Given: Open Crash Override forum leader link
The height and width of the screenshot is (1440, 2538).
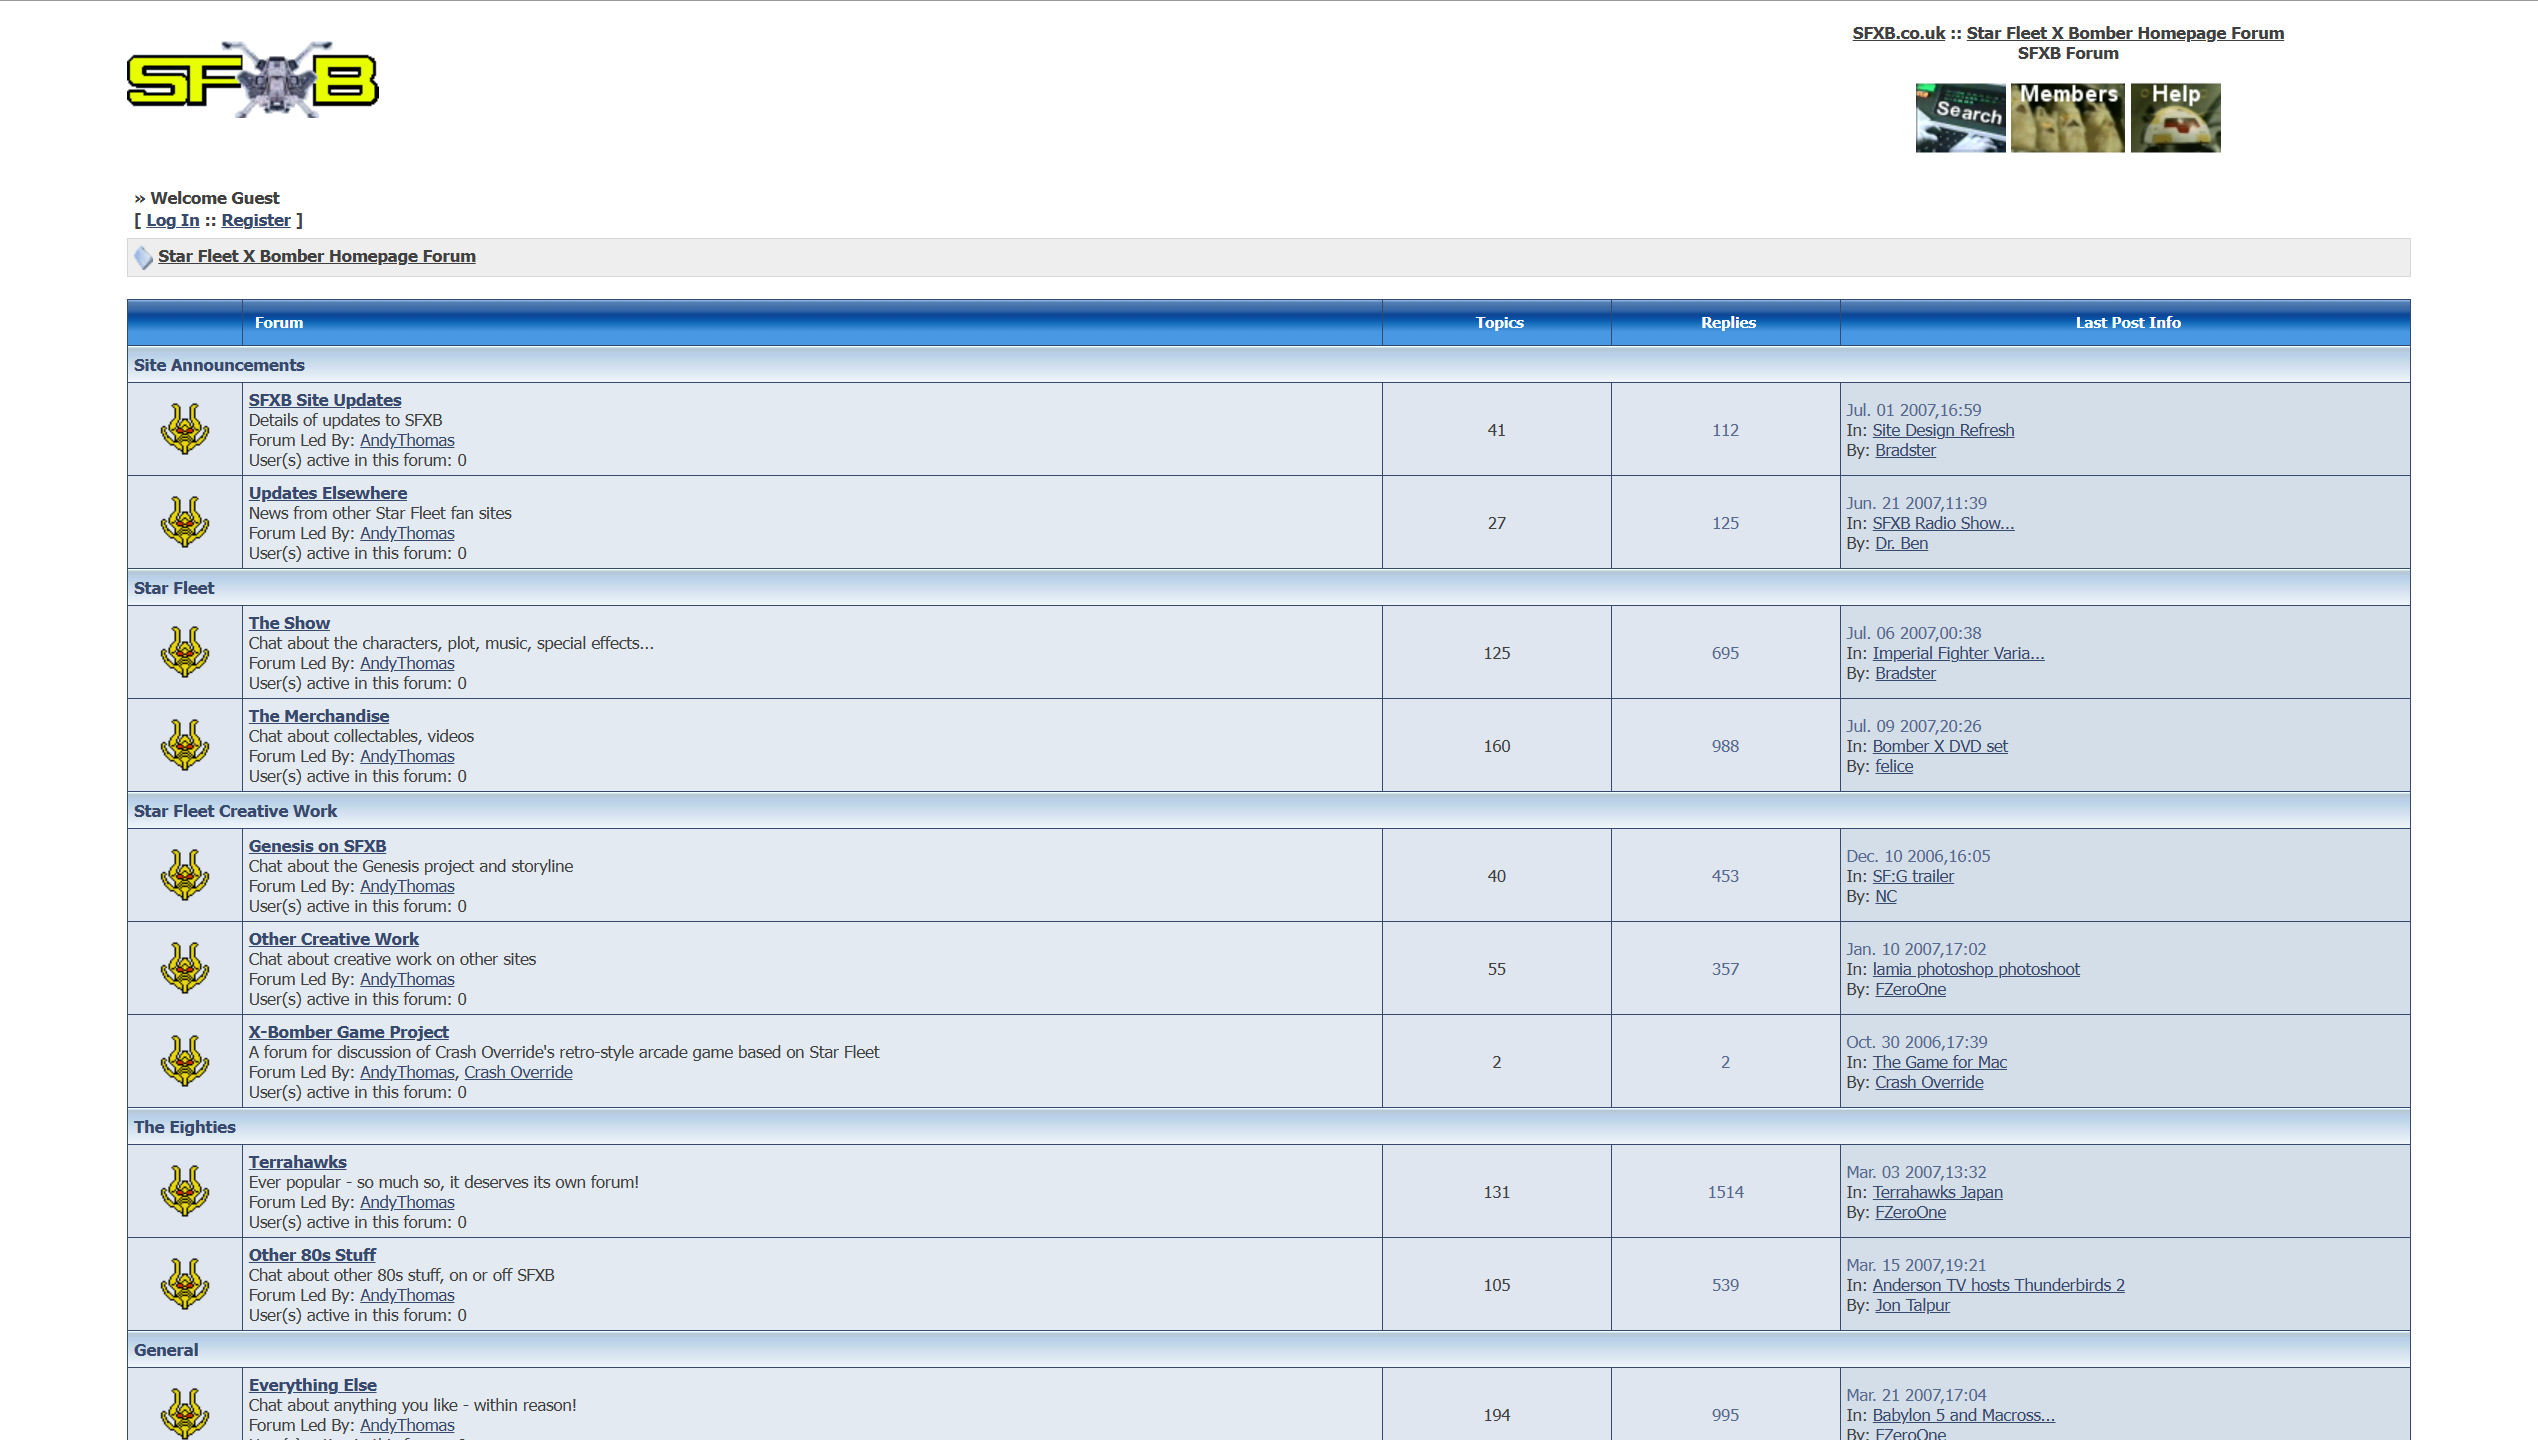Looking at the screenshot, I should (518, 1072).
